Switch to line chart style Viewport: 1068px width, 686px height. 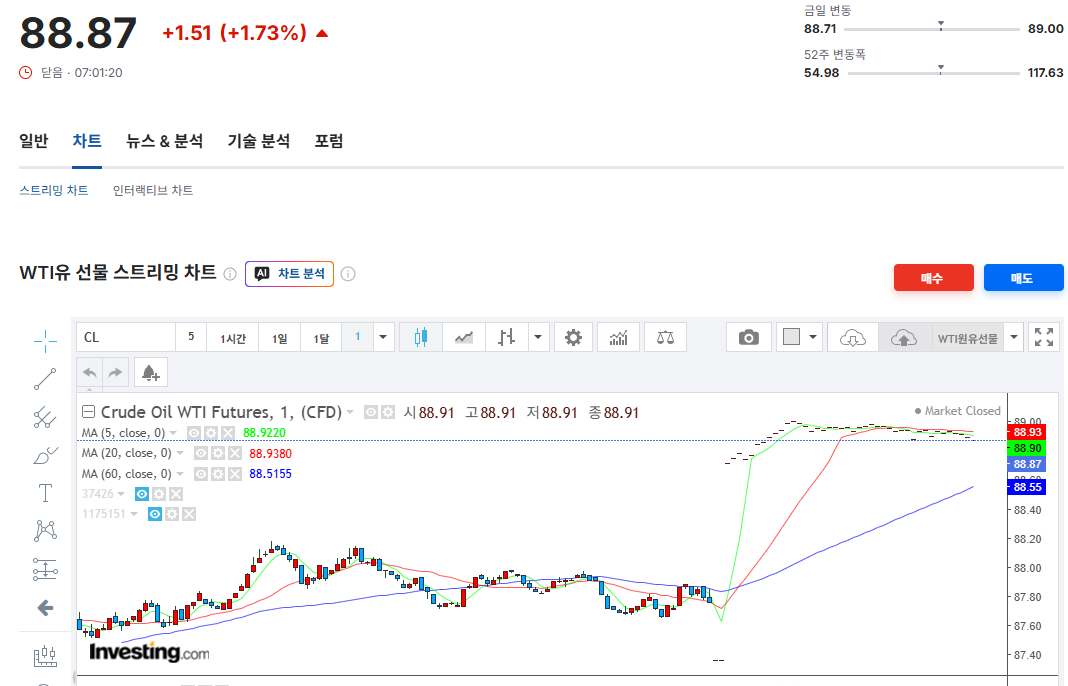pyautogui.click(x=464, y=337)
